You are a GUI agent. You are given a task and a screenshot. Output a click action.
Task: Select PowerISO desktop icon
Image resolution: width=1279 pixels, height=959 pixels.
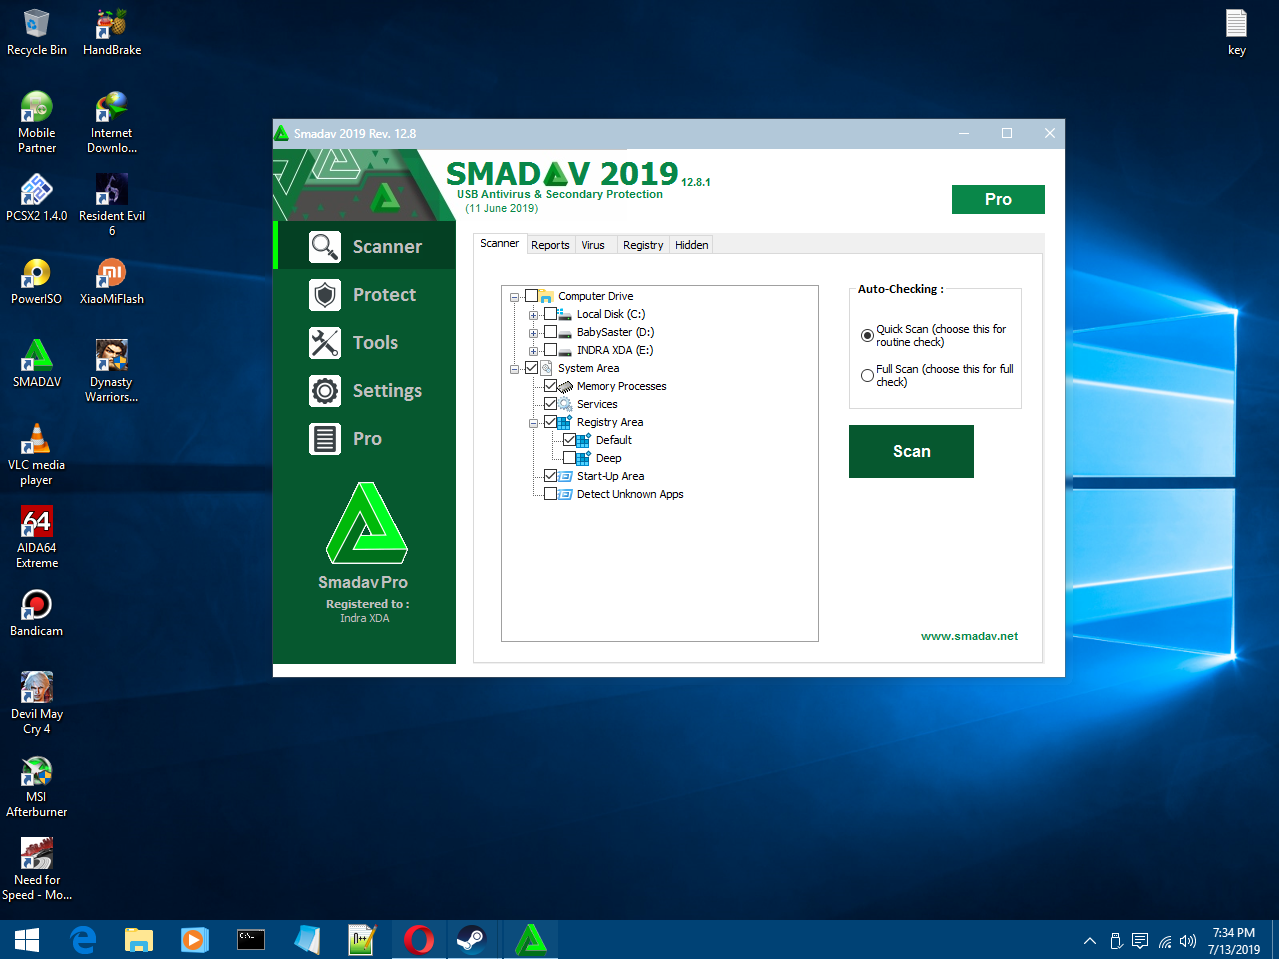tap(37, 281)
